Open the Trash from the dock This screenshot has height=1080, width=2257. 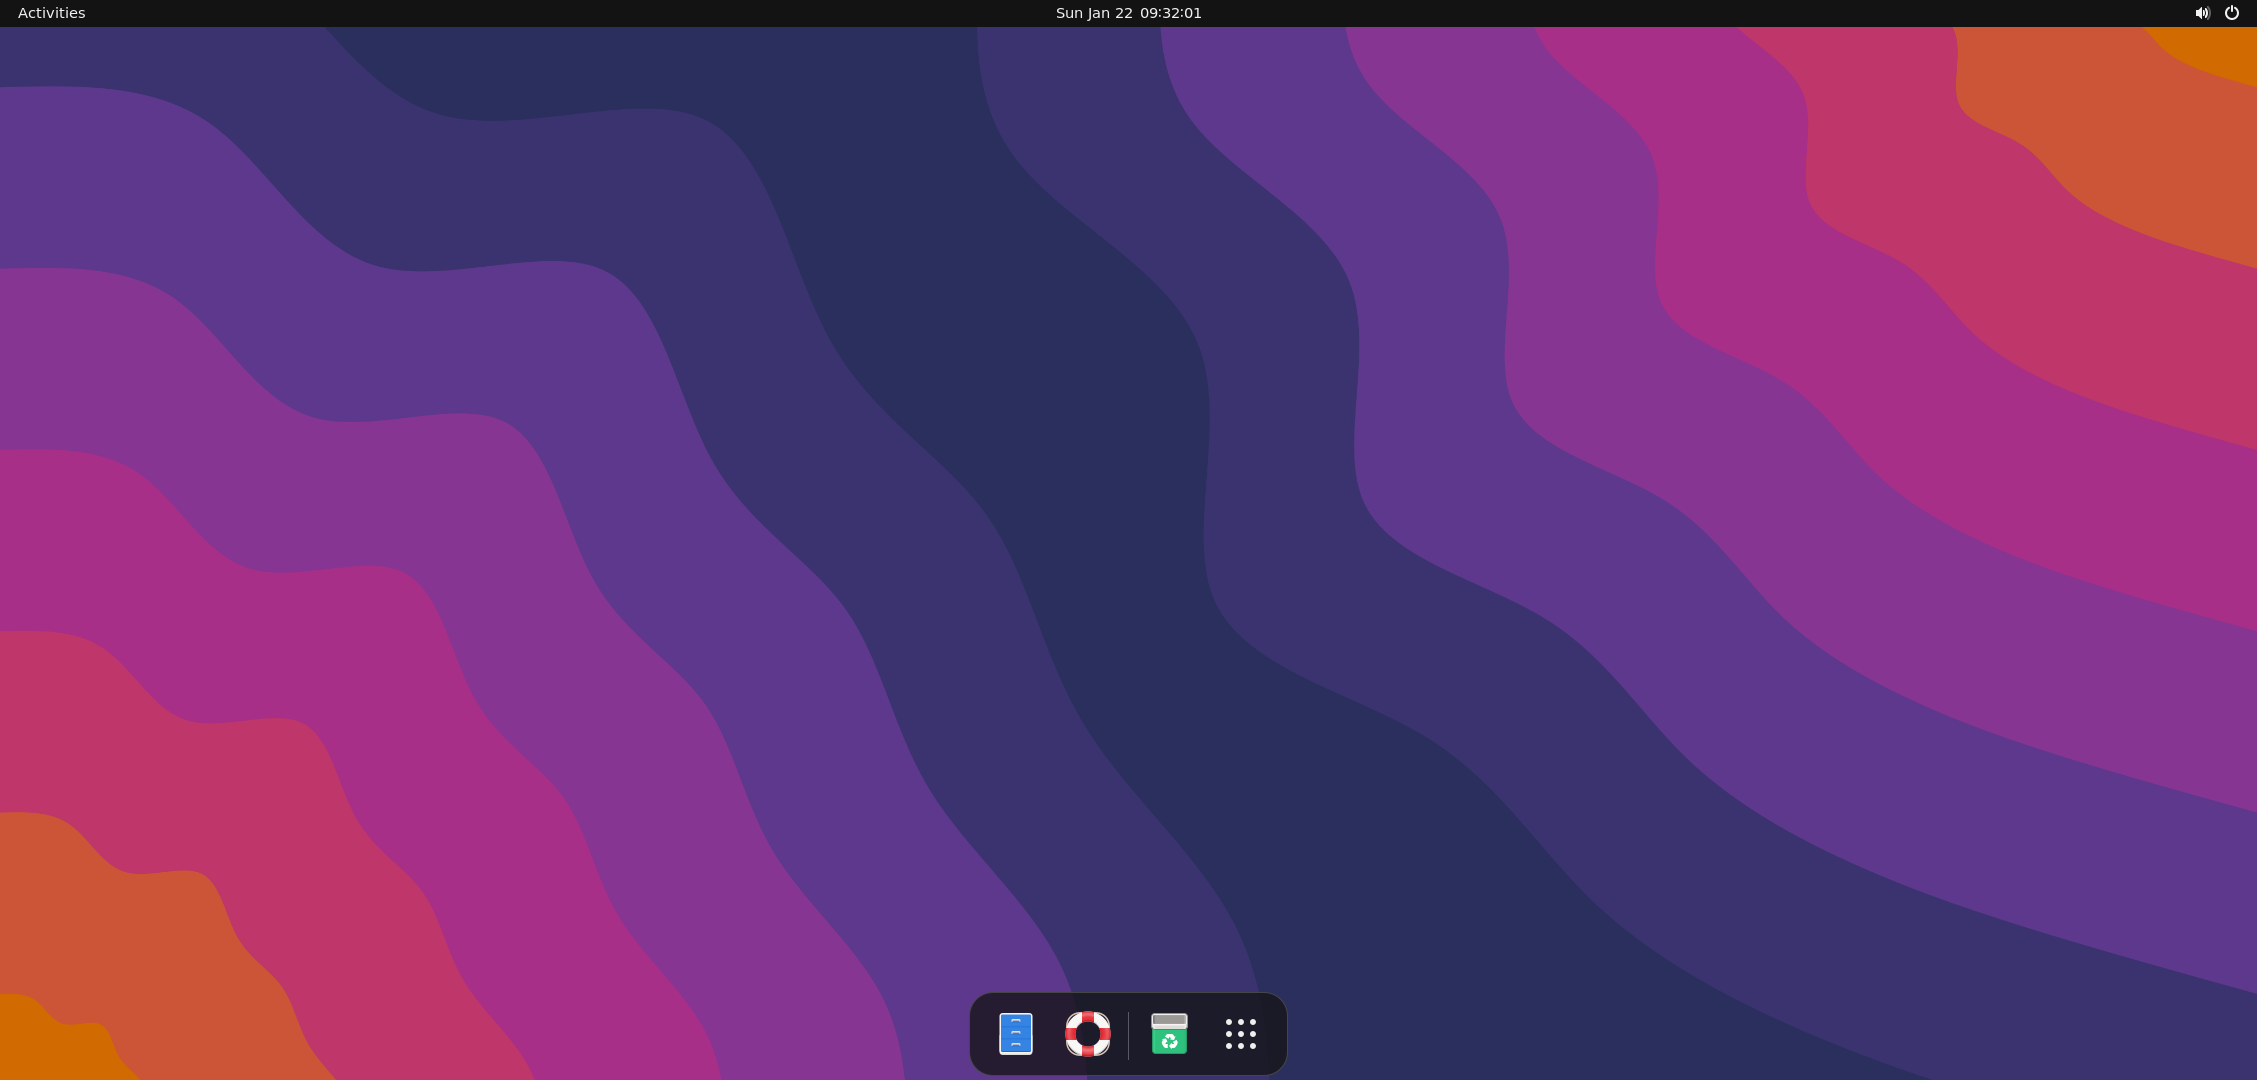[x=1168, y=1034]
